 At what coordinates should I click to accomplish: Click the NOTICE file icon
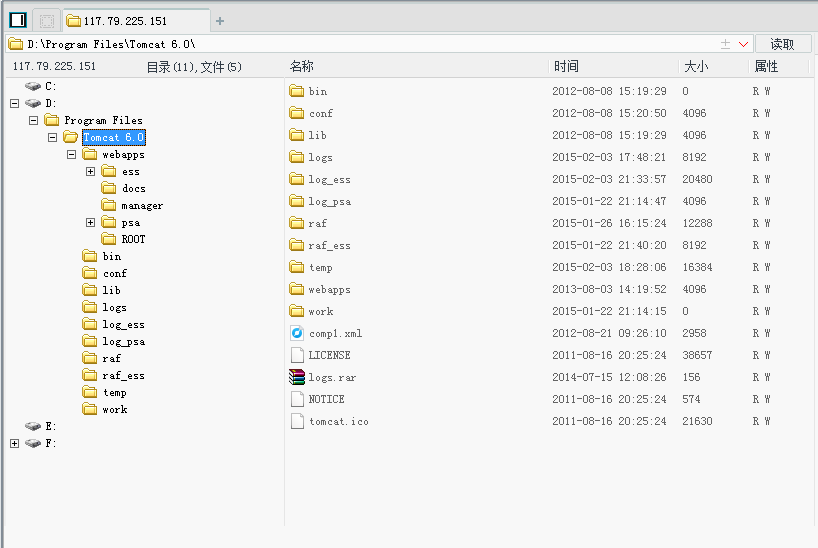297,399
